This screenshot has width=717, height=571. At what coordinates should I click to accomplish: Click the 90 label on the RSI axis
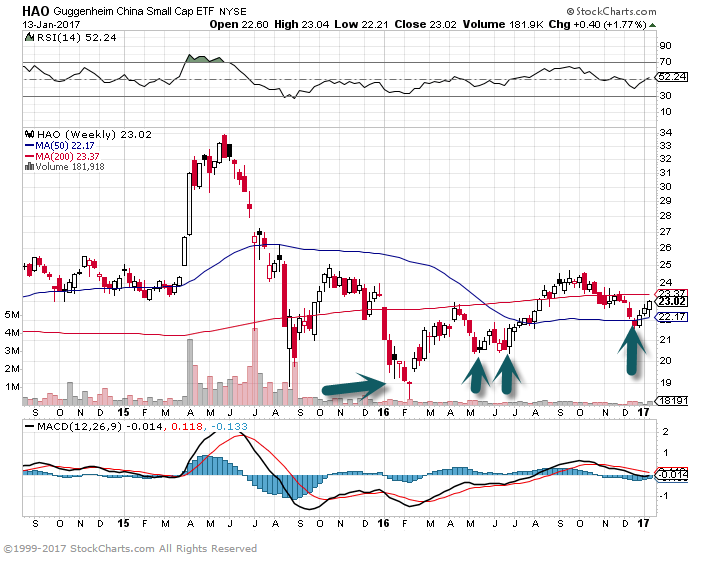(x=665, y=45)
